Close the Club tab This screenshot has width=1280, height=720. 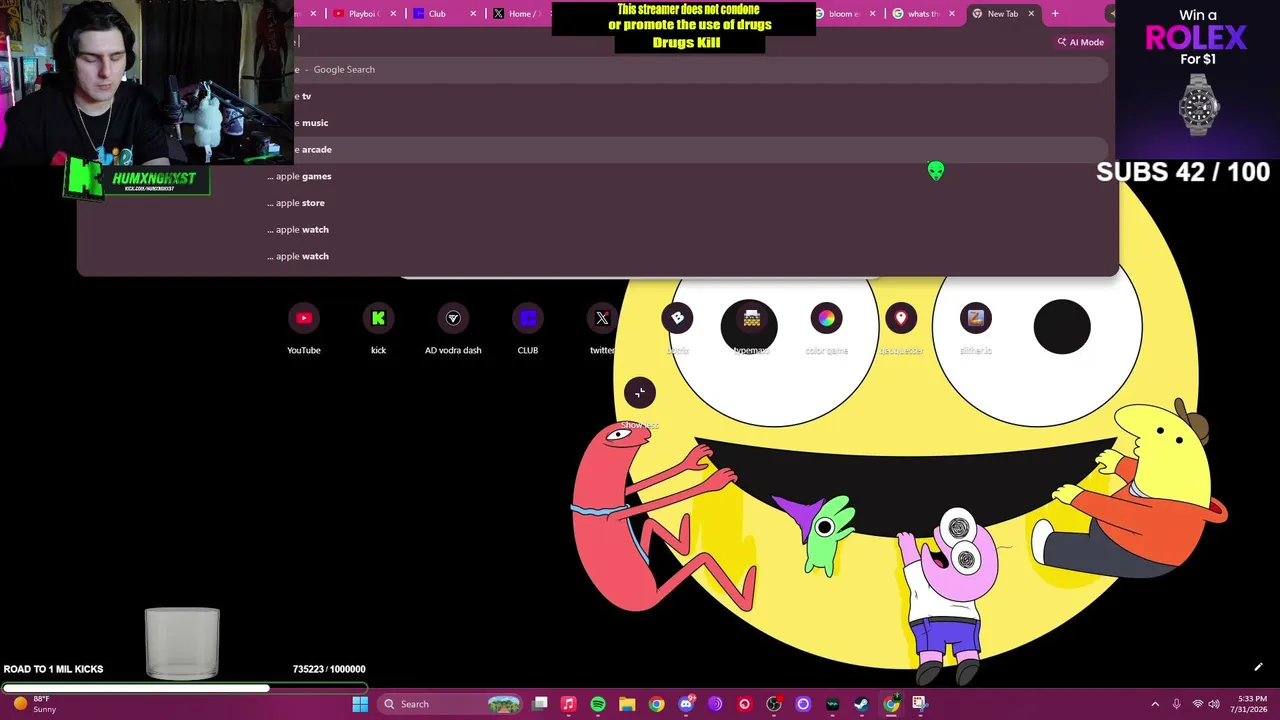473,14
